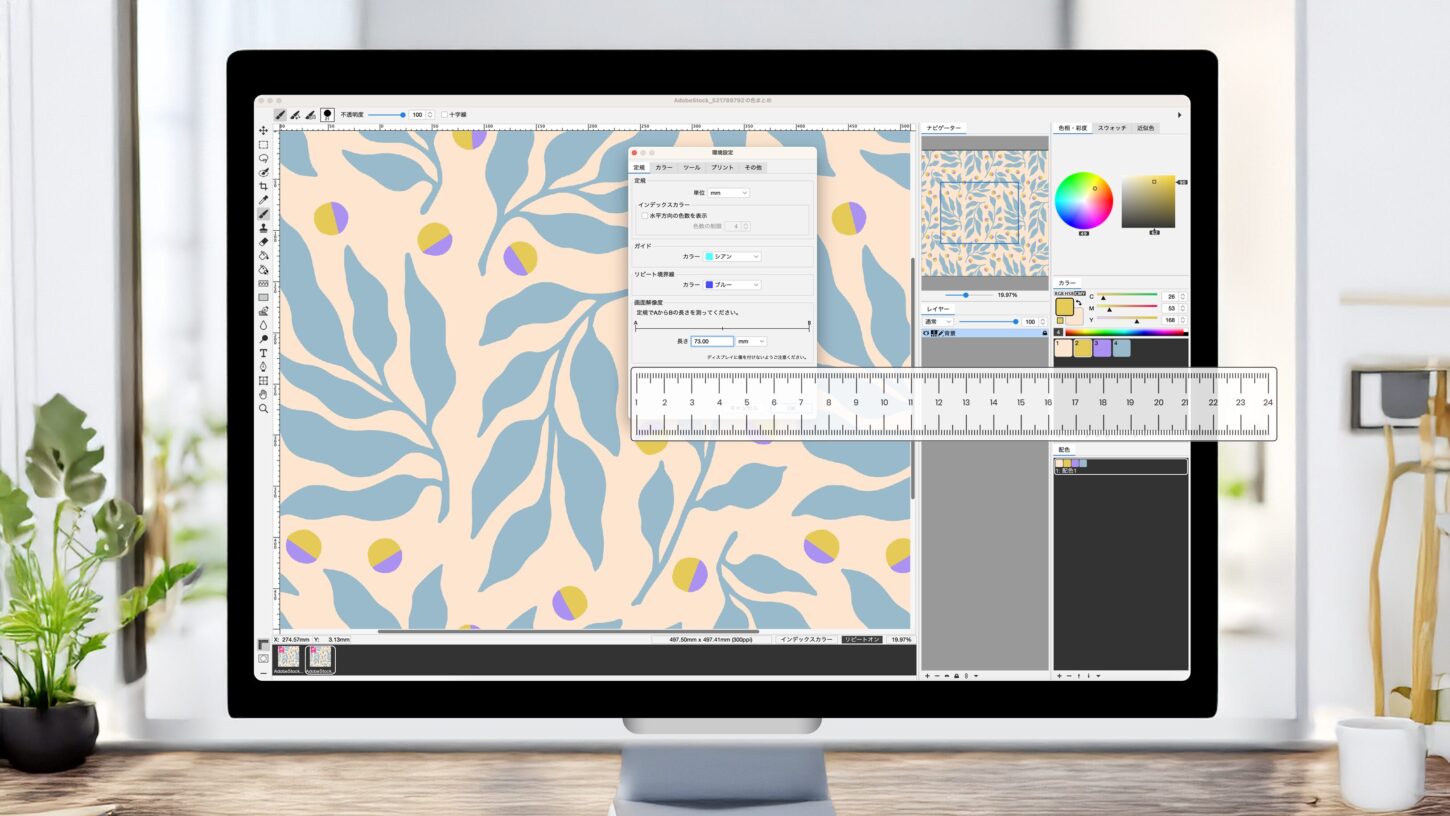This screenshot has width=1450, height=816.
Task: Select the Lasso selection tool
Action: 263,158
